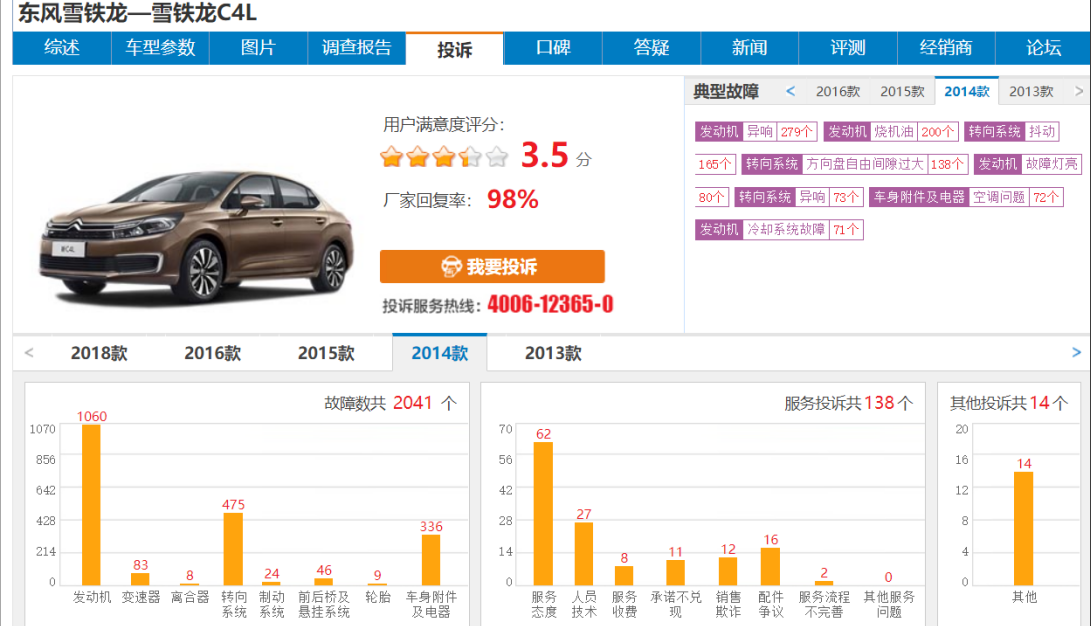This screenshot has width=1091, height=626.
Task: Open 车身附件及电器 空调问题 72个 tag
Action: point(966,197)
